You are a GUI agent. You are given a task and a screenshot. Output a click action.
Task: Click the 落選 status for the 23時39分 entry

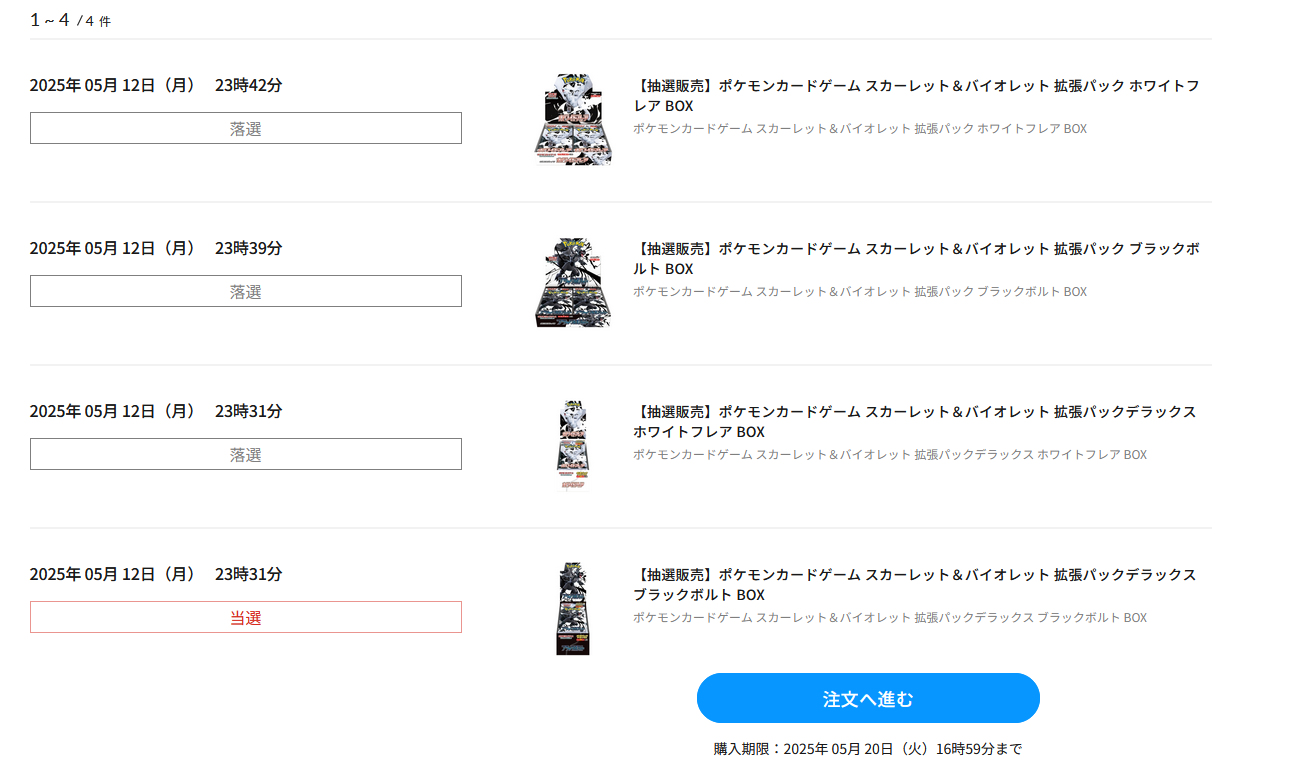coord(246,291)
